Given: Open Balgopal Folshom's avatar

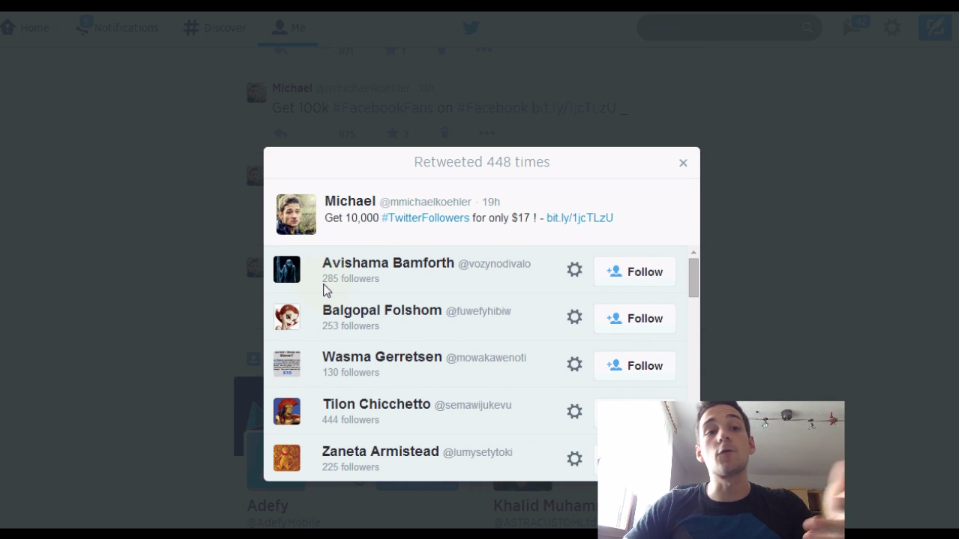Looking at the screenshot, I should [x=287, y=317].
